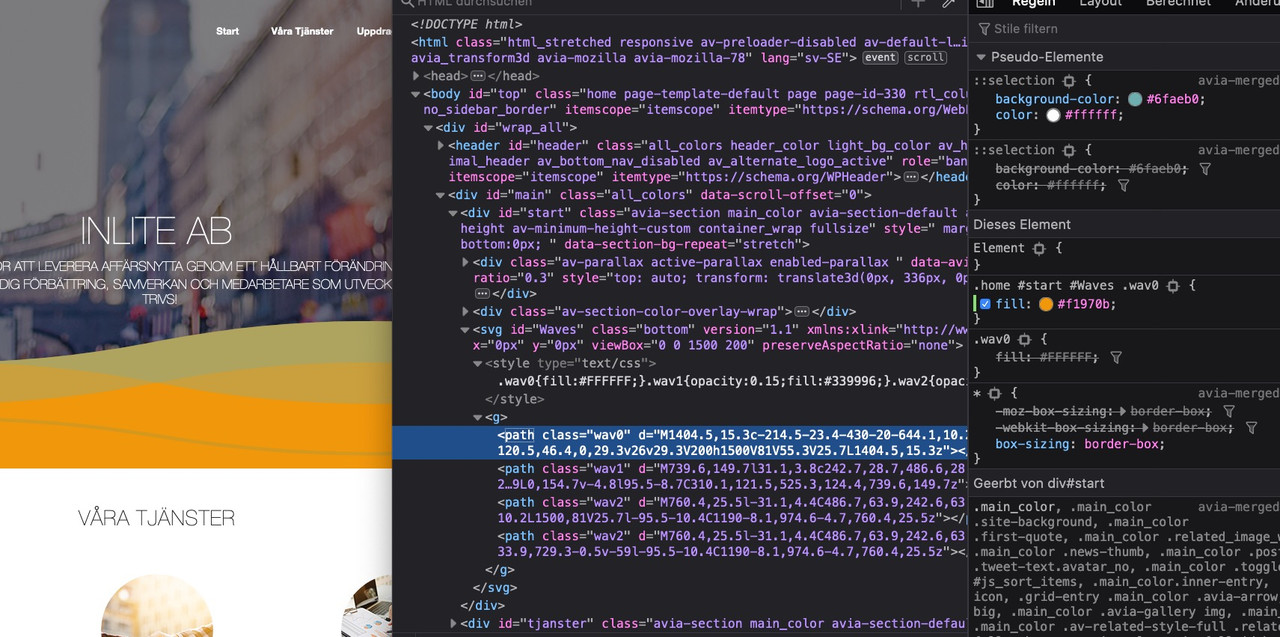Open the orange #f1970b fill swatch
This screenshot has width=1280, height=637.
click(1046, 304)
